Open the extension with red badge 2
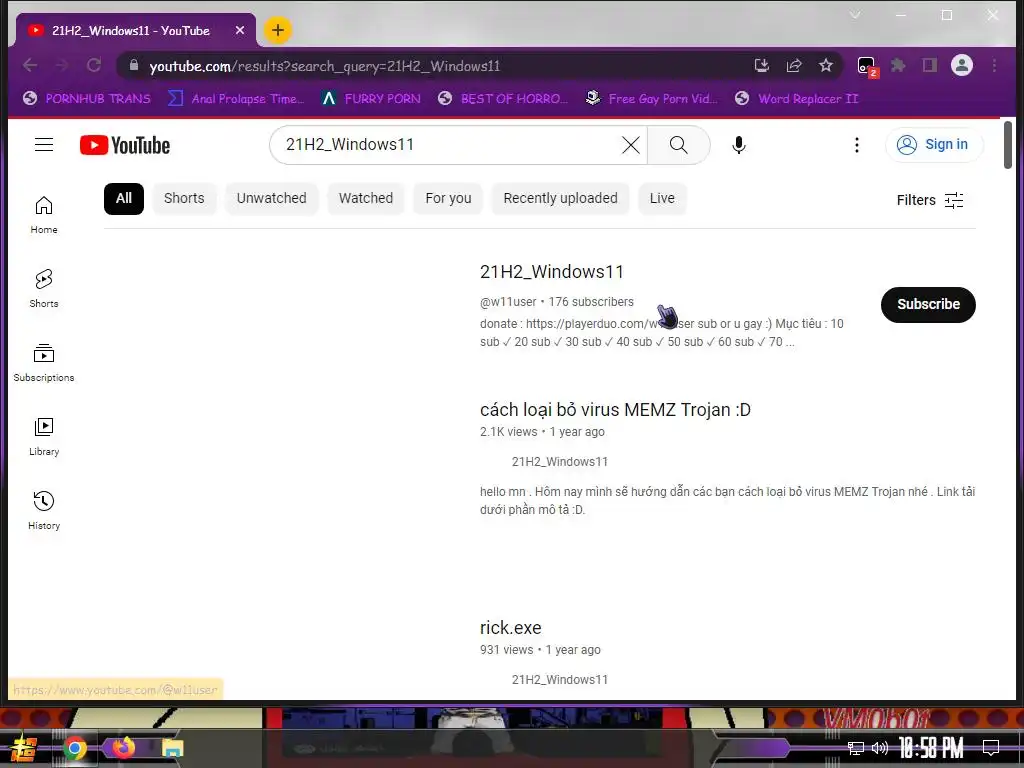The image size is (1024, 768). tap(867, 66)
